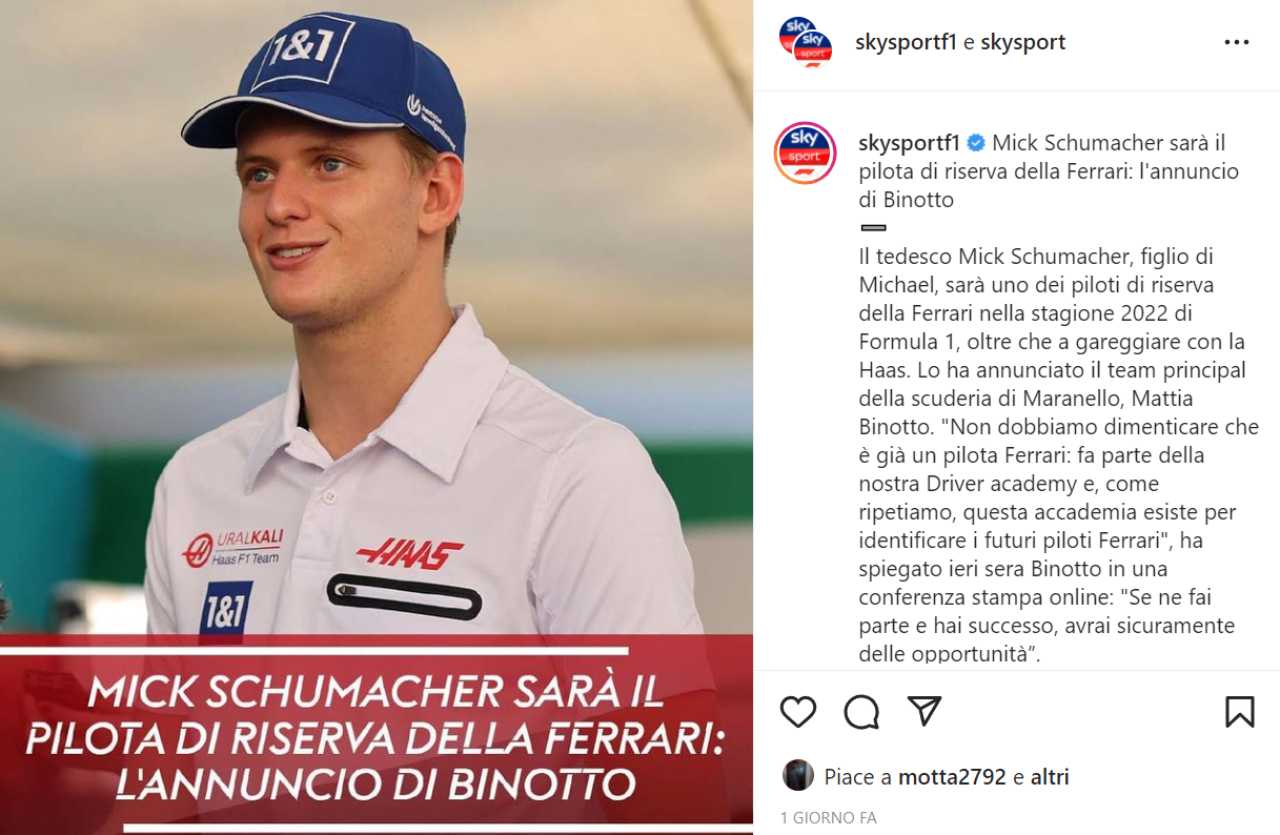Share post using the paper plane icon

[924, 711]
